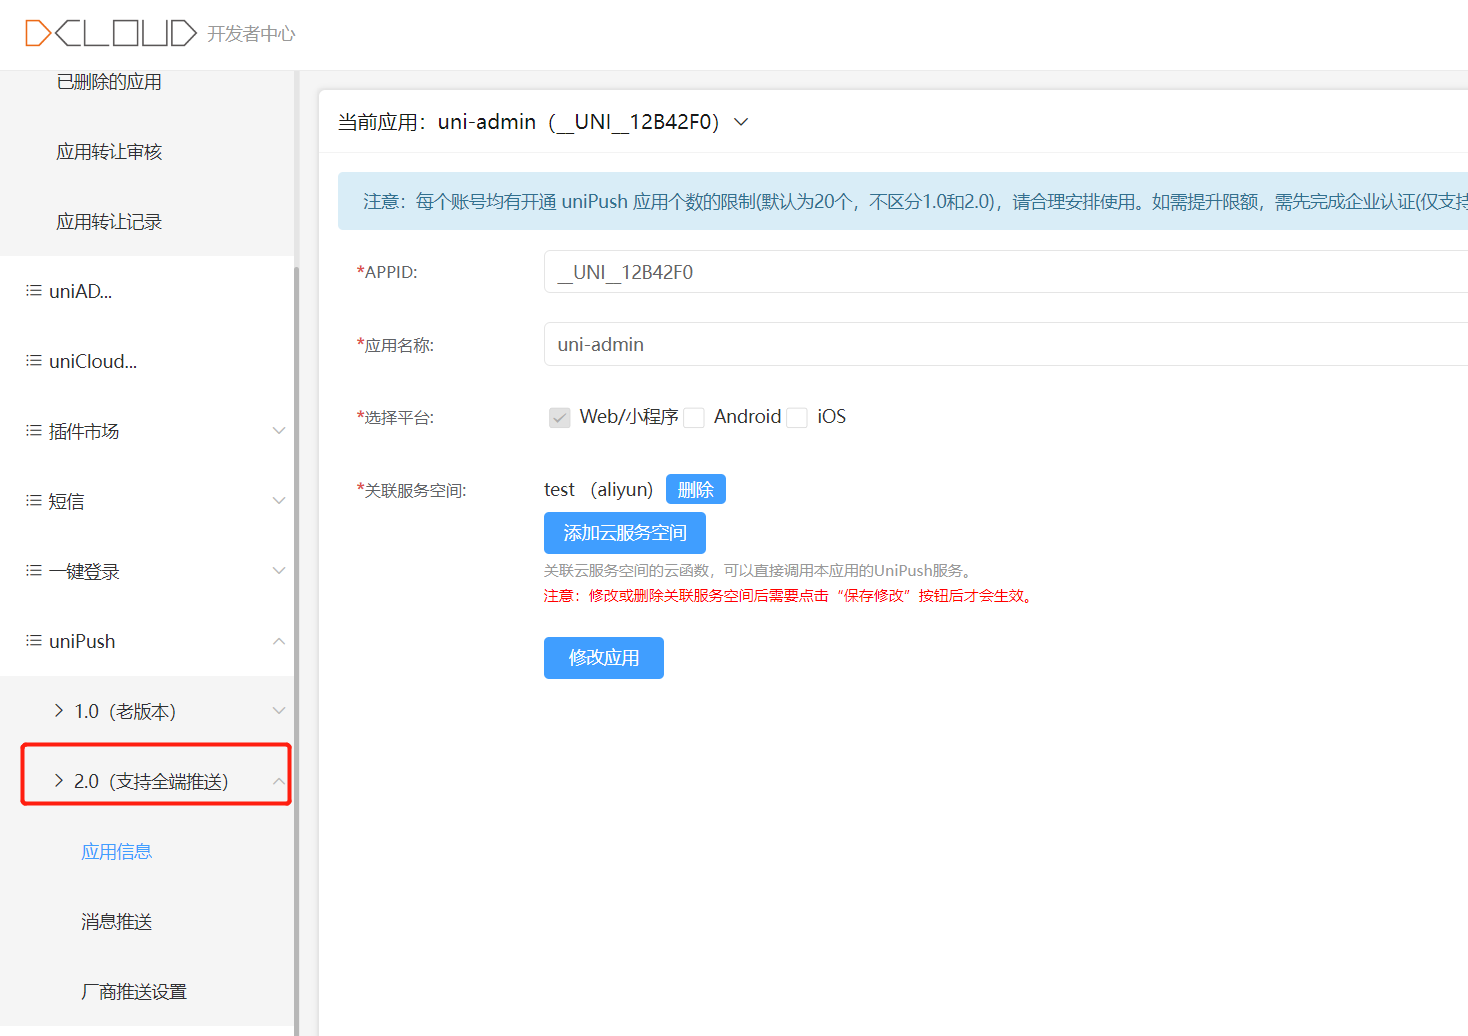Click the 添加云服务空间 button
Viewport: 1468px width, 1036px height.
tap(625, 533)
